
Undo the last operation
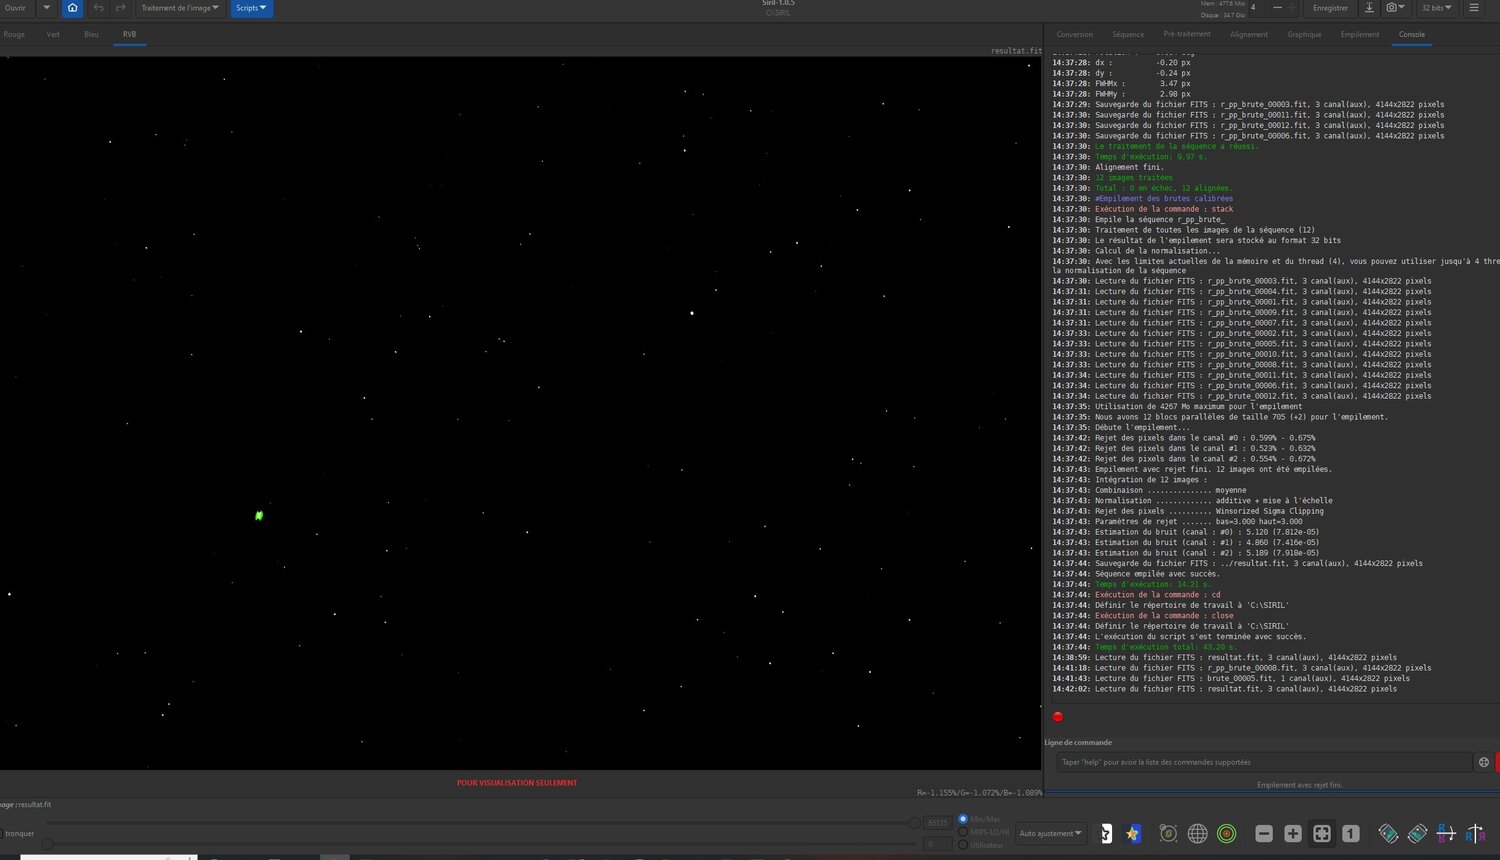tap(98, 8)
